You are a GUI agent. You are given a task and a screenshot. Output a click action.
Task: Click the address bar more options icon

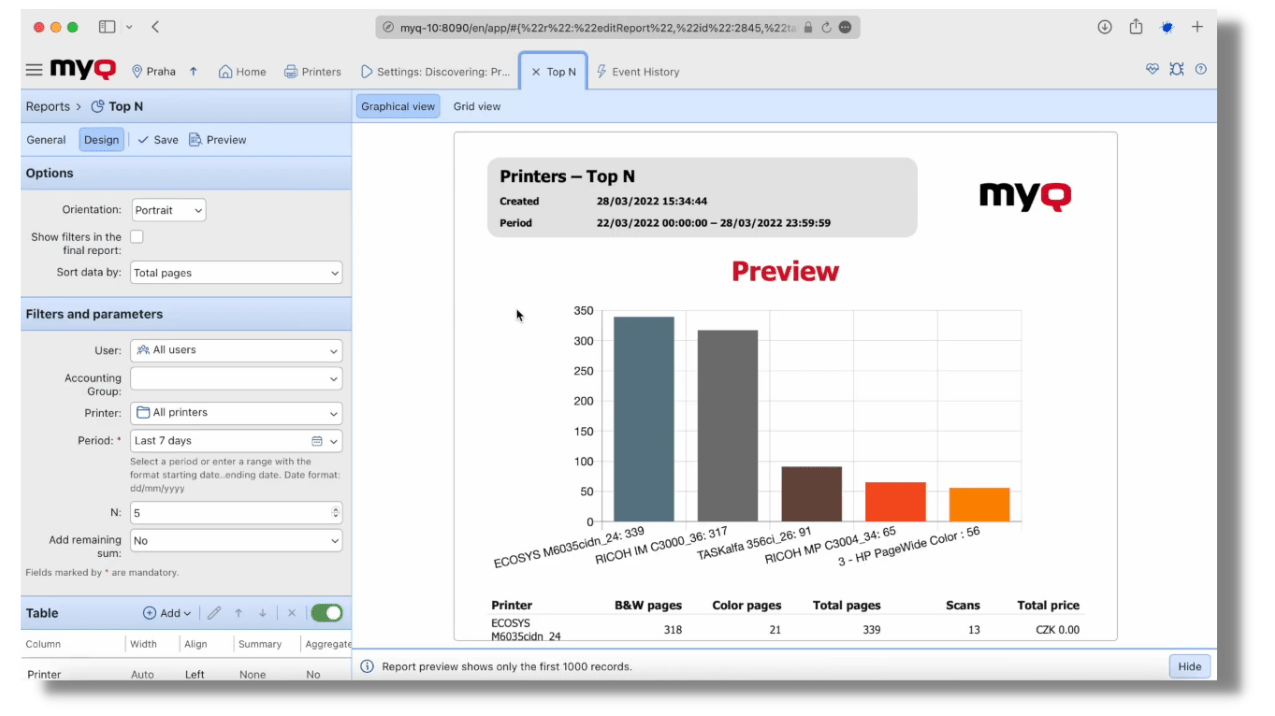coord(846,28)
